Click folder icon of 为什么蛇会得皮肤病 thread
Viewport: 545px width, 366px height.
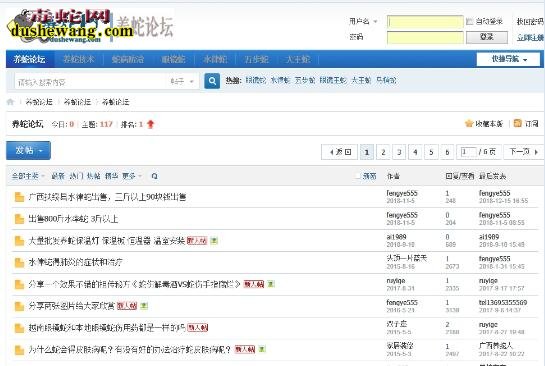[19, 350]
